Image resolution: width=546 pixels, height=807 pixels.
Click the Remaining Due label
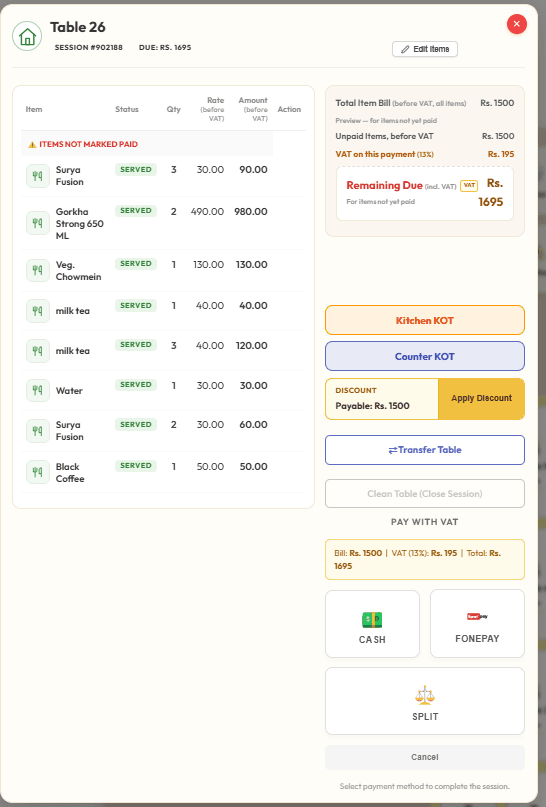click(384, 185)
